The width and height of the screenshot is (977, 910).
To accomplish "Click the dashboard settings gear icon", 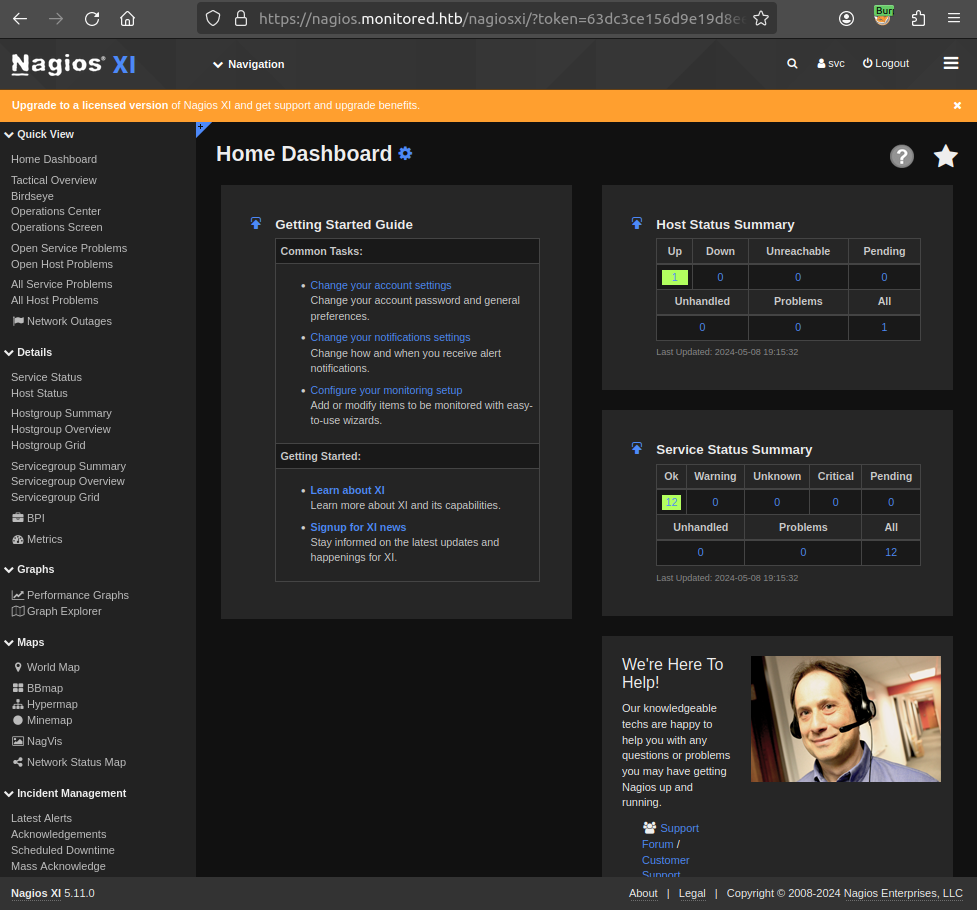I will 405,154.
